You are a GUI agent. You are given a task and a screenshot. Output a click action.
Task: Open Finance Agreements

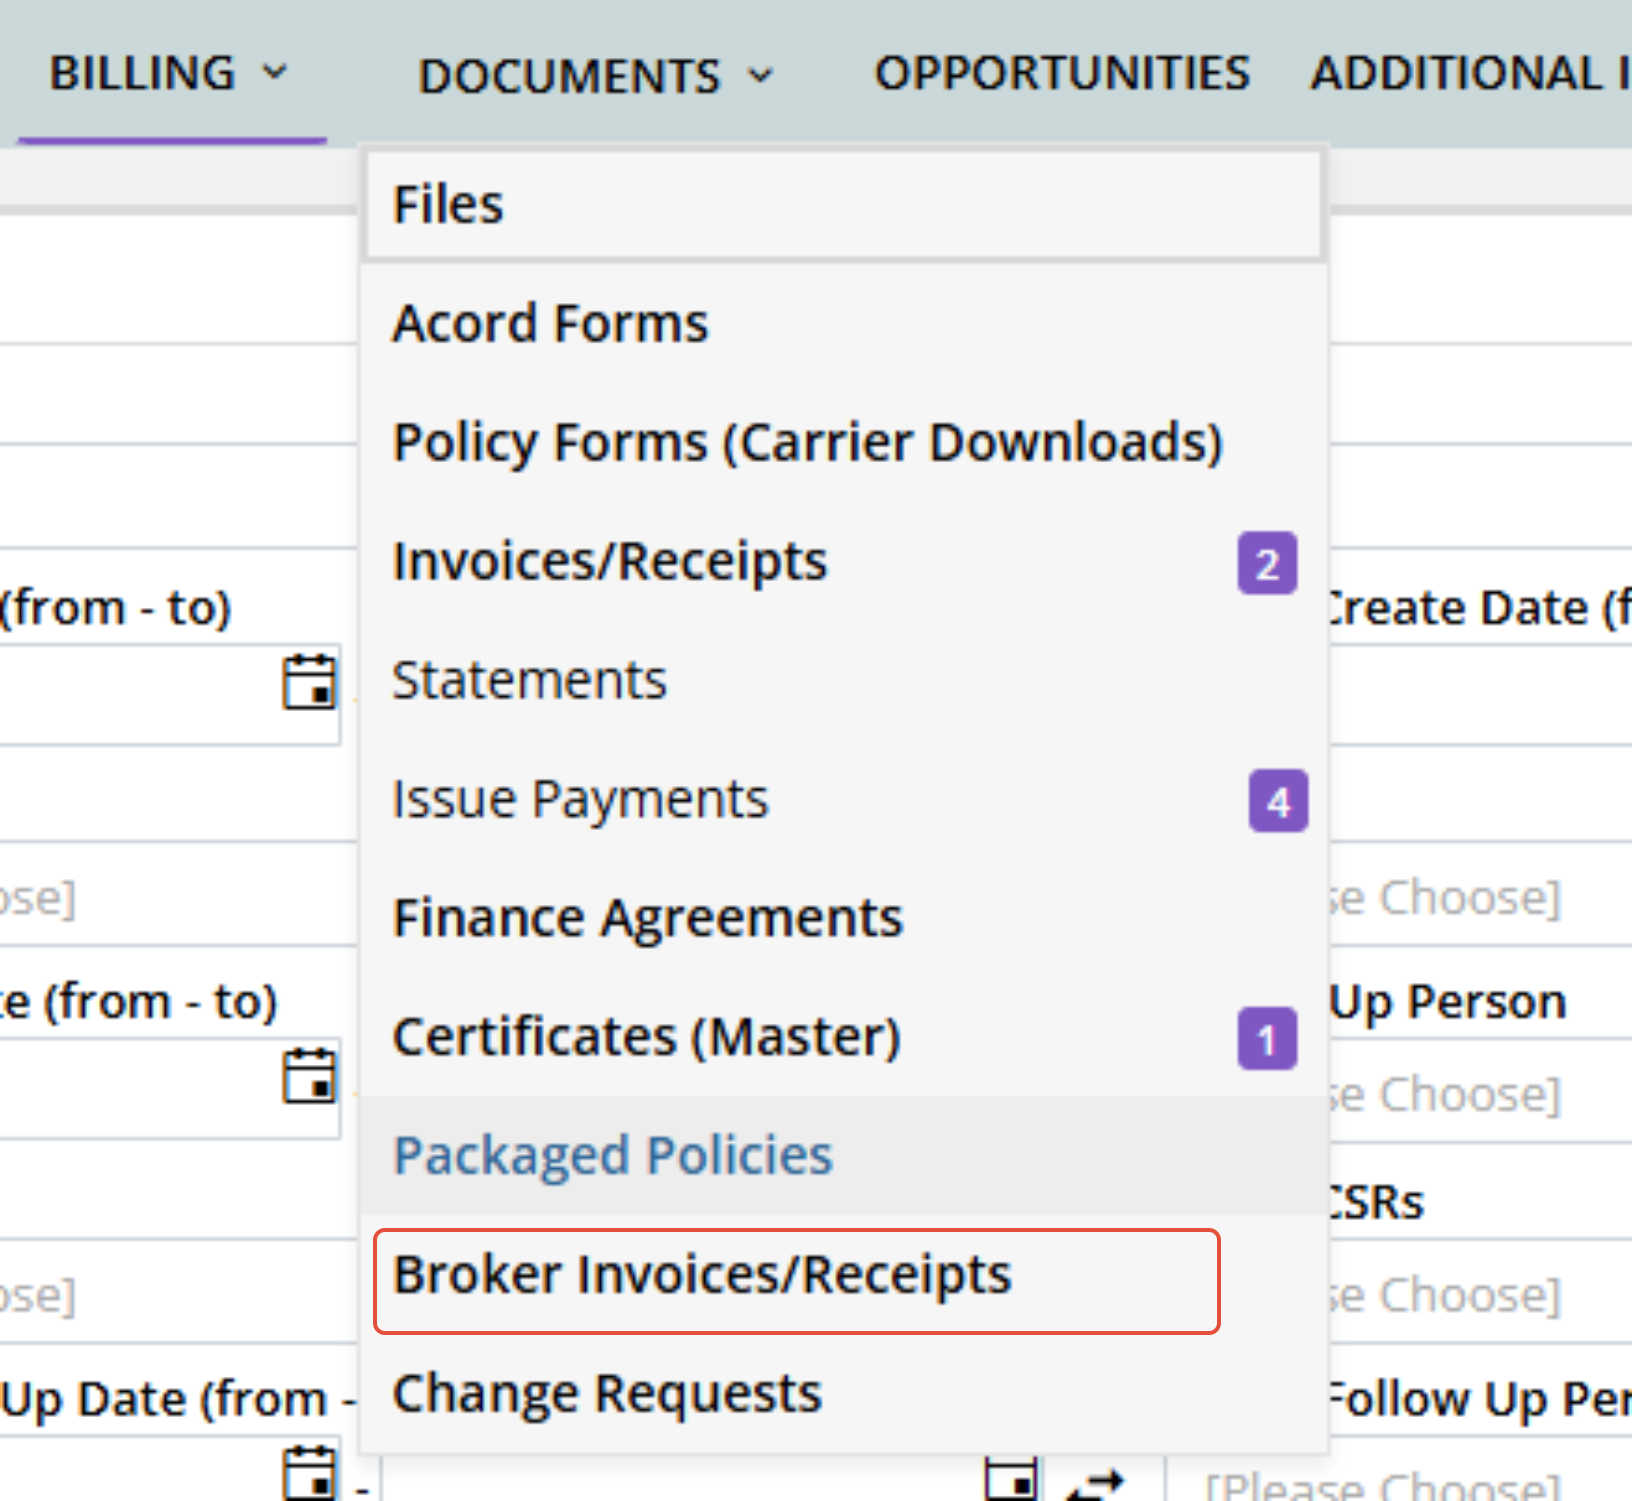click(648, 918)
